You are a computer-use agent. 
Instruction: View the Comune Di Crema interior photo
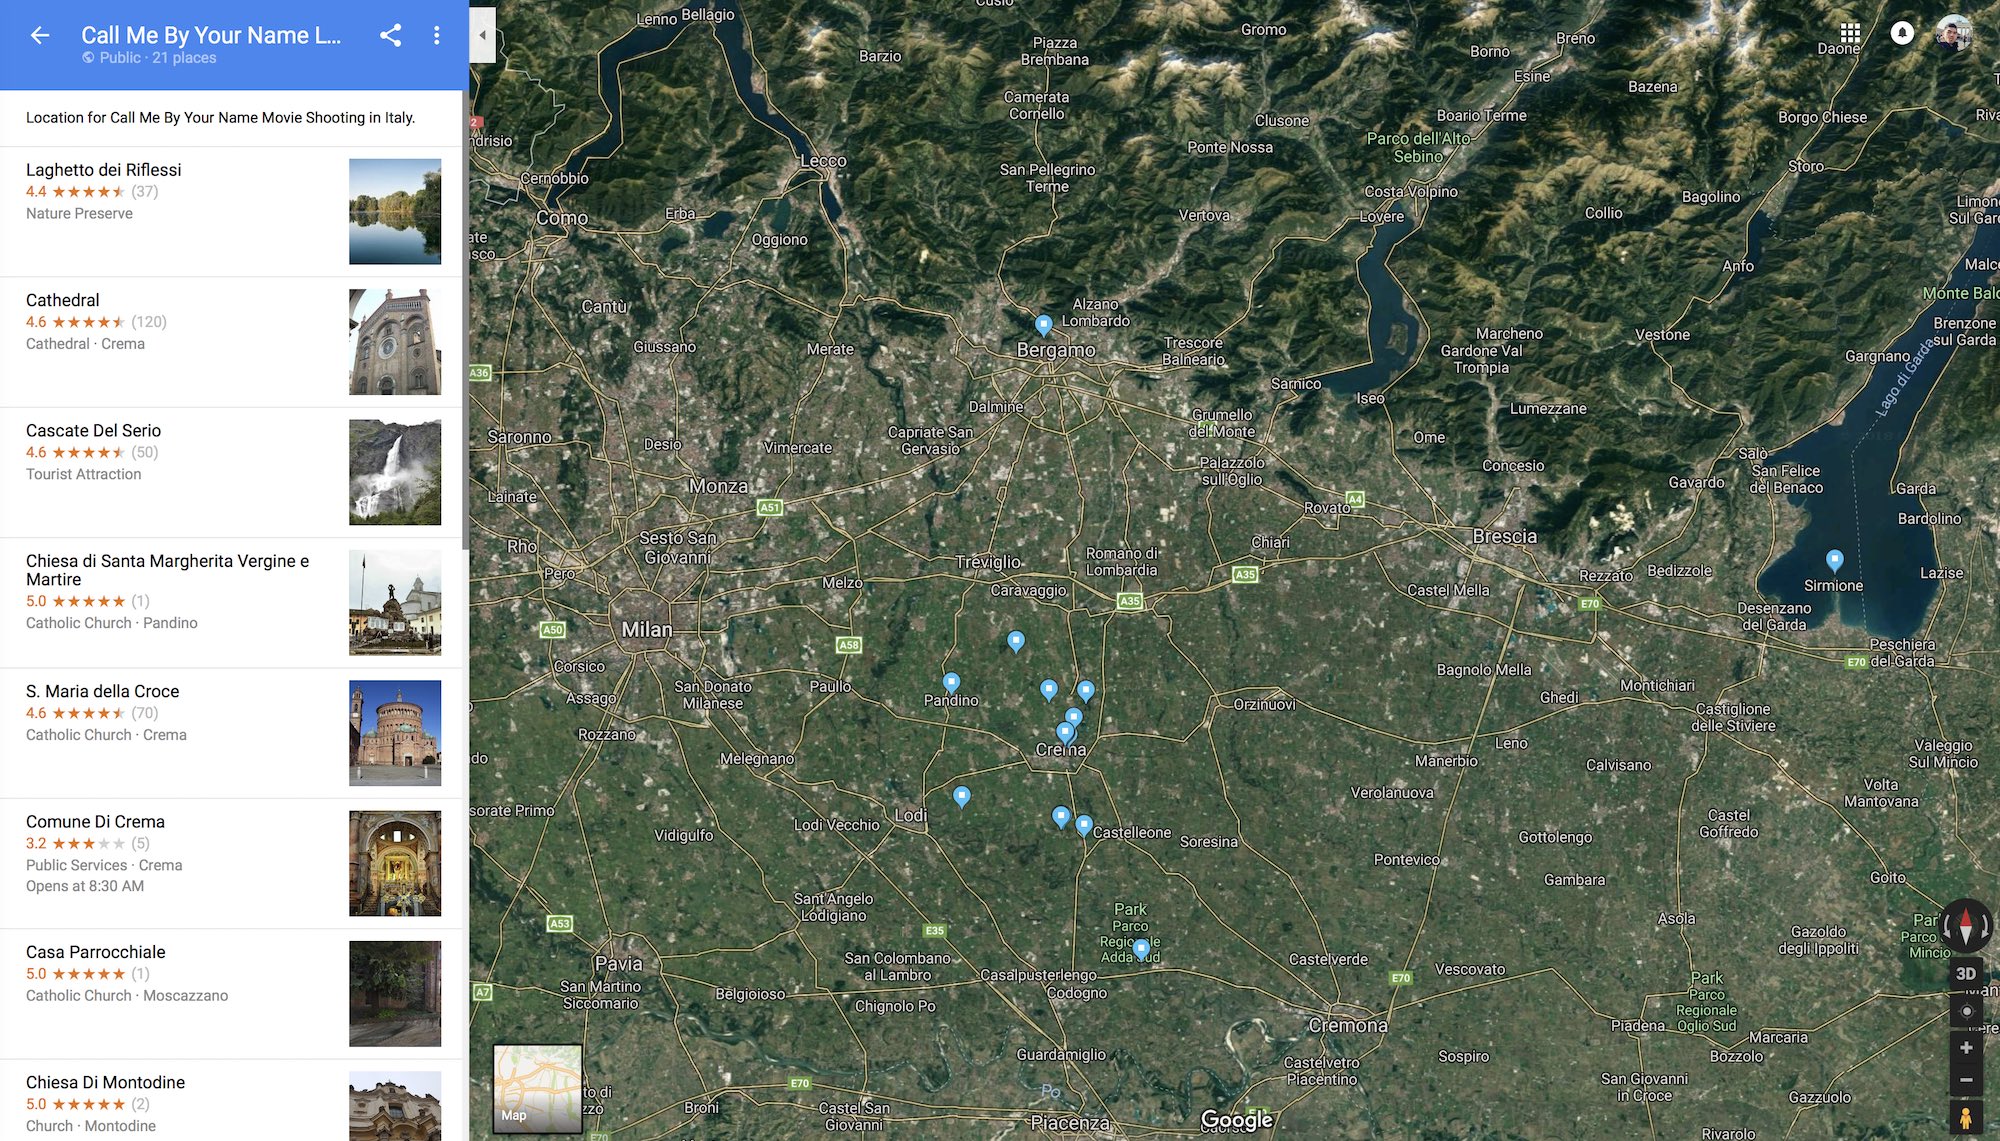coord(395,863)
